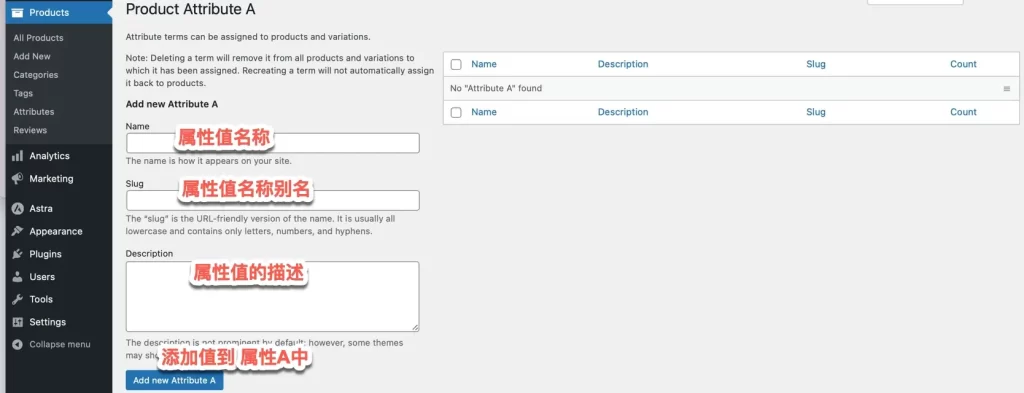Click the Products archive icon in sidebar
1024x393 pixels.
point(18,12)
